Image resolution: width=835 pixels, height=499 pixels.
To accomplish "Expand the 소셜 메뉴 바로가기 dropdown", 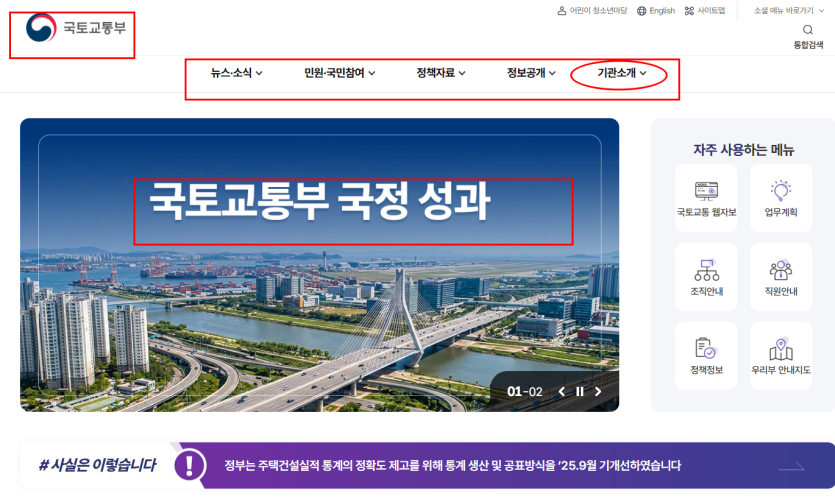I will pyautogui.click(x=789, y=10).
